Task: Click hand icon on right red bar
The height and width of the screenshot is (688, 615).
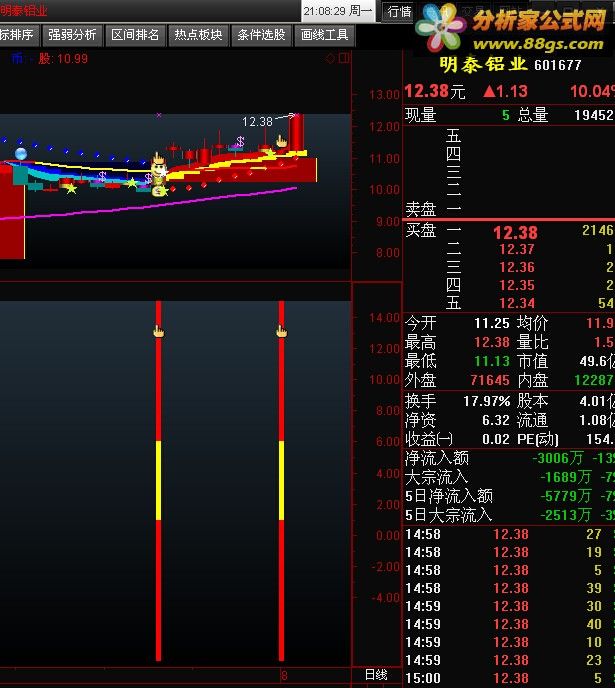Action: pyautogui.click(x=281, y=331)
